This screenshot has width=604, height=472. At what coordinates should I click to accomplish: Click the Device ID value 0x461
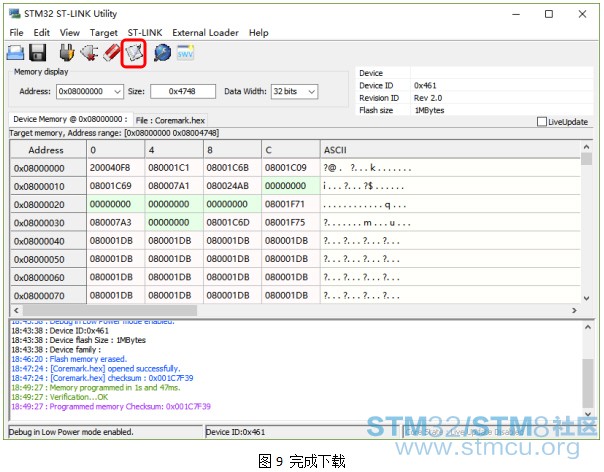tap(425, 86)
